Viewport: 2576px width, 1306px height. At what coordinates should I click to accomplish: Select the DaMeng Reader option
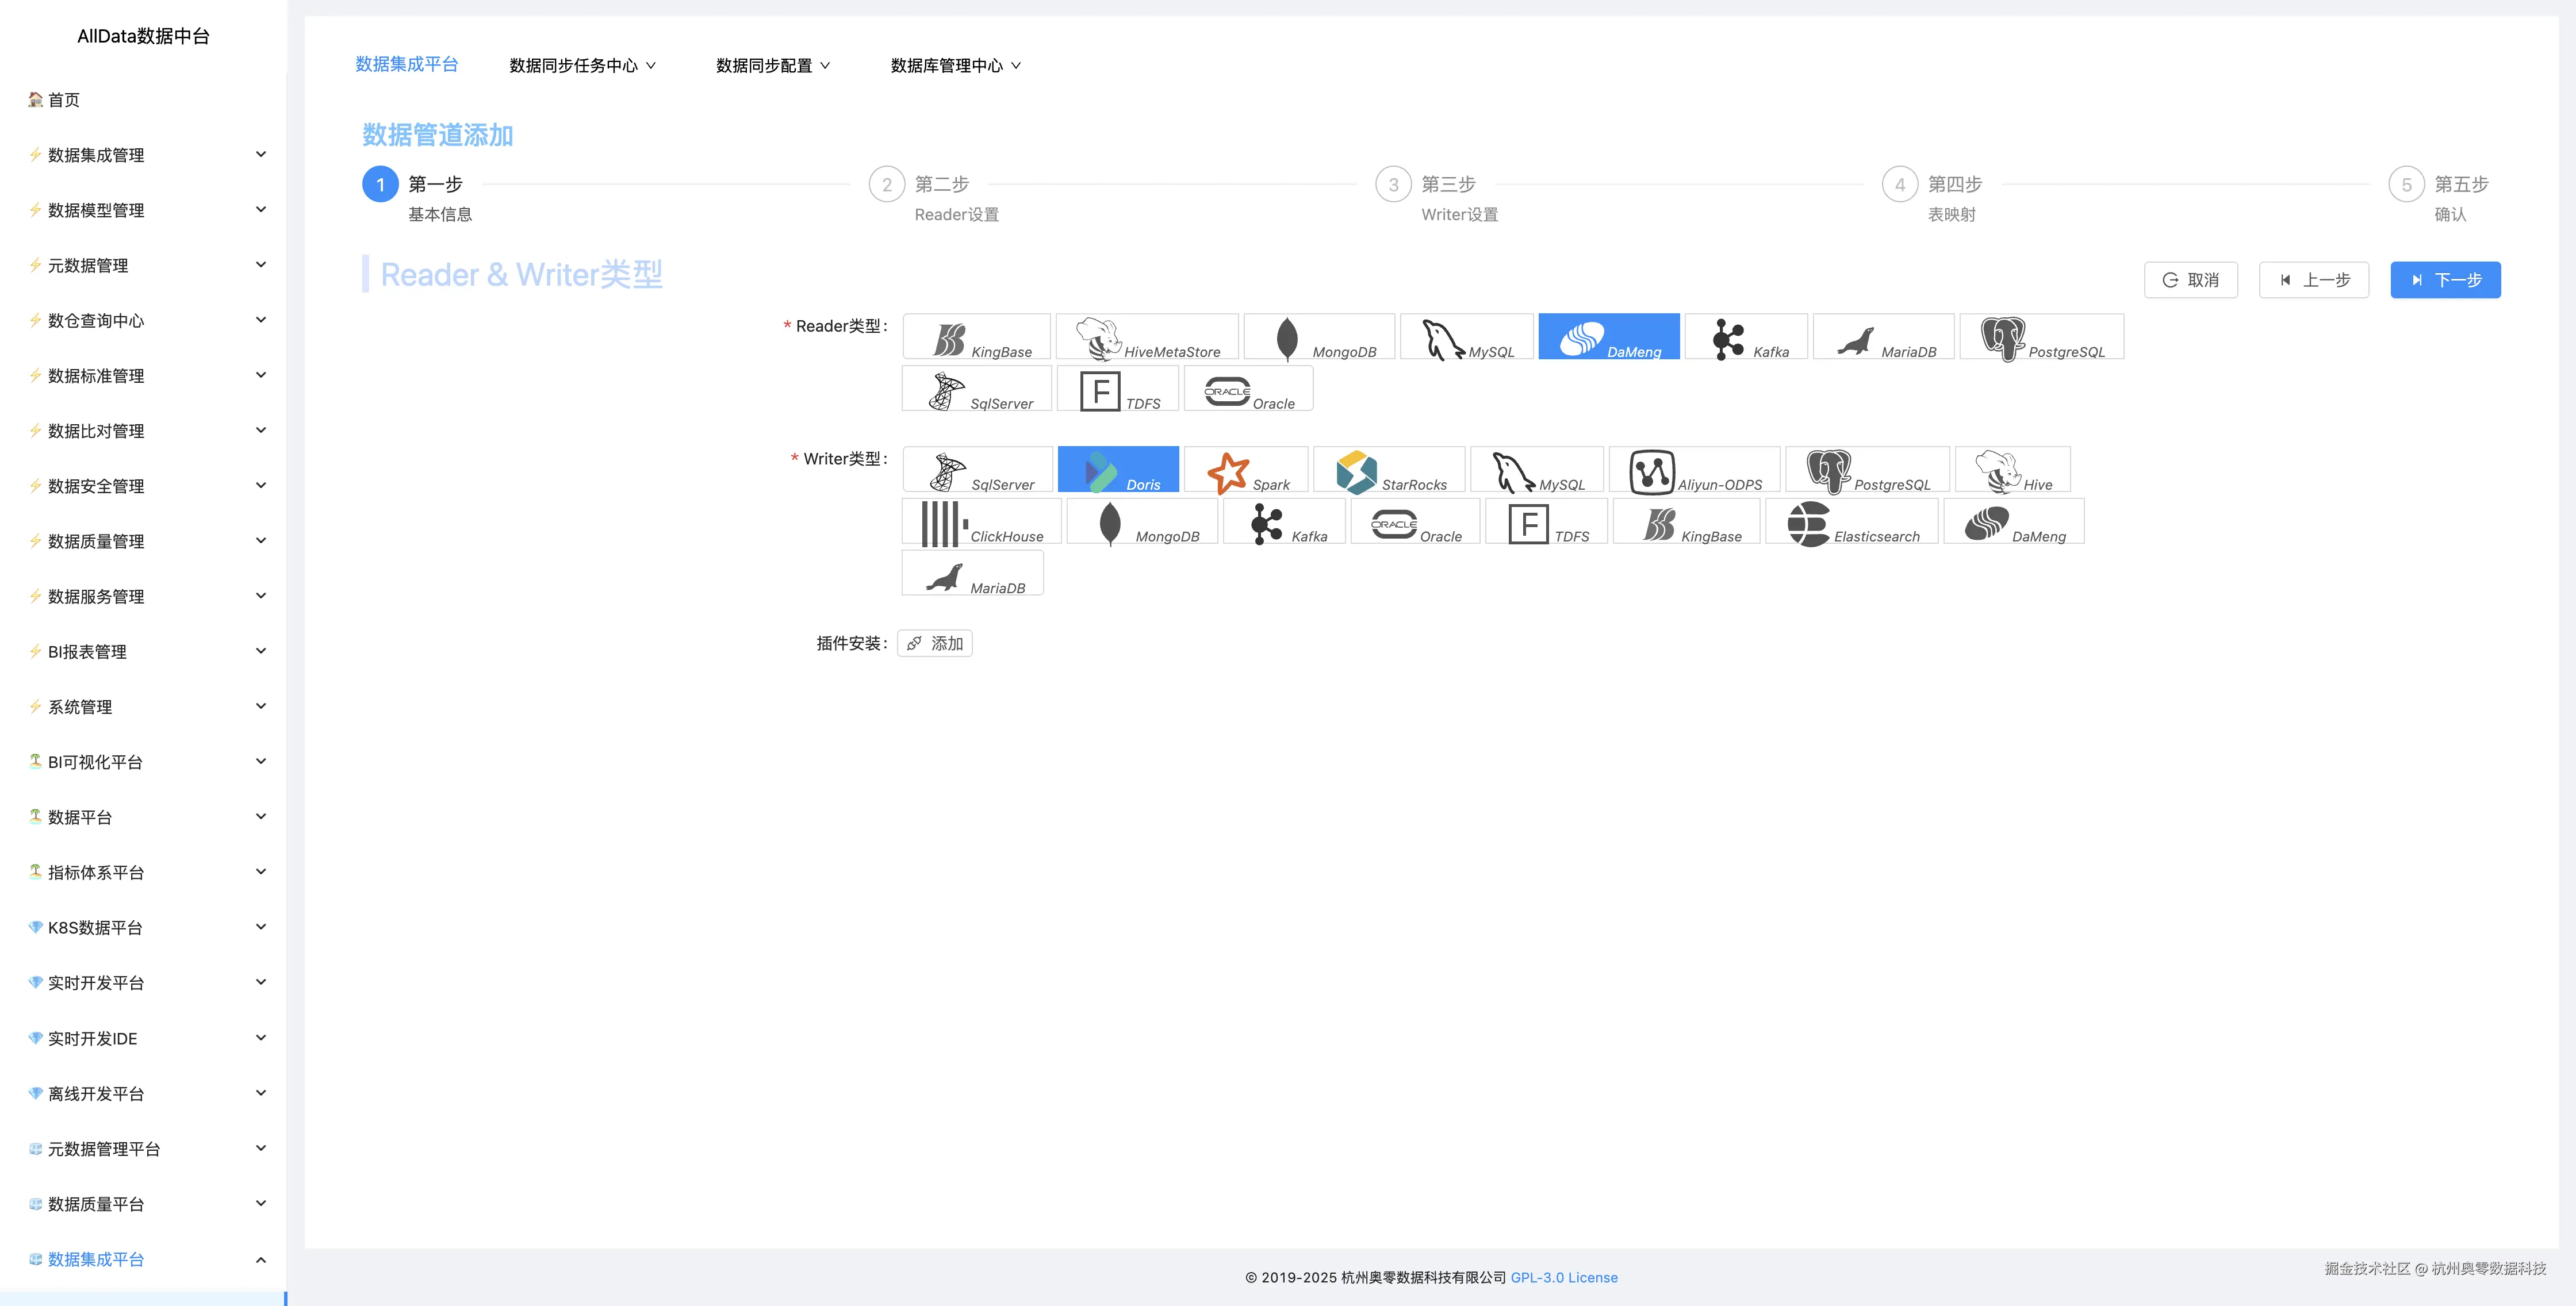(1609, 336)
